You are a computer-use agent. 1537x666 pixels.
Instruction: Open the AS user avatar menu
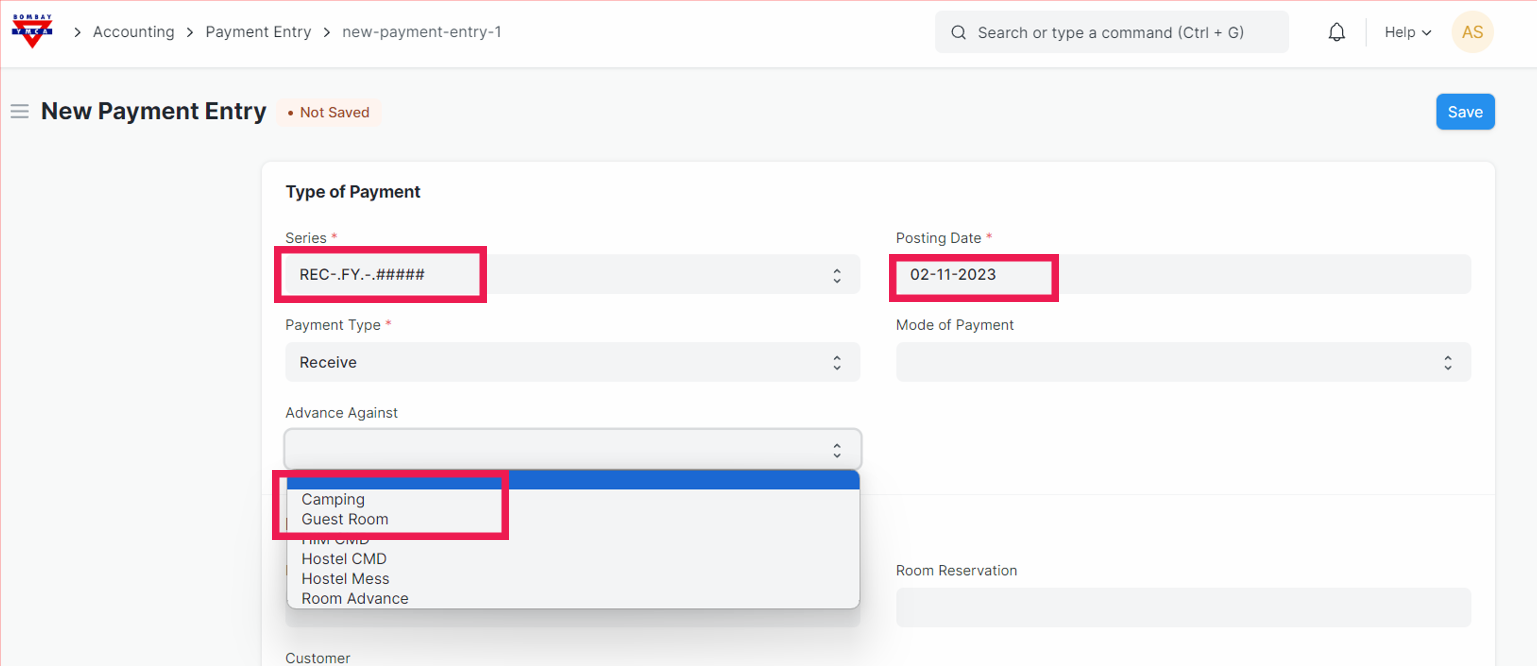[x=1472, y=32]
